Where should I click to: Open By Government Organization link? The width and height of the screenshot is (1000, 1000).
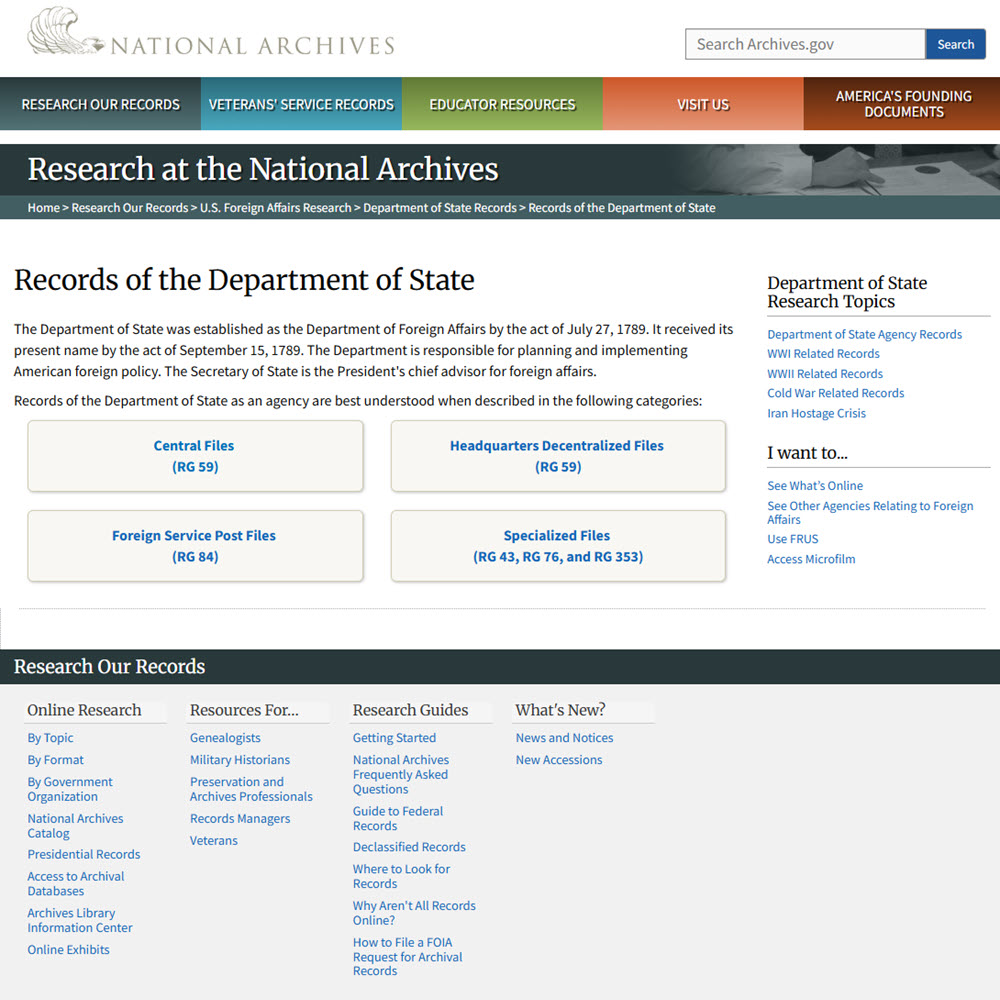point(70,789)
